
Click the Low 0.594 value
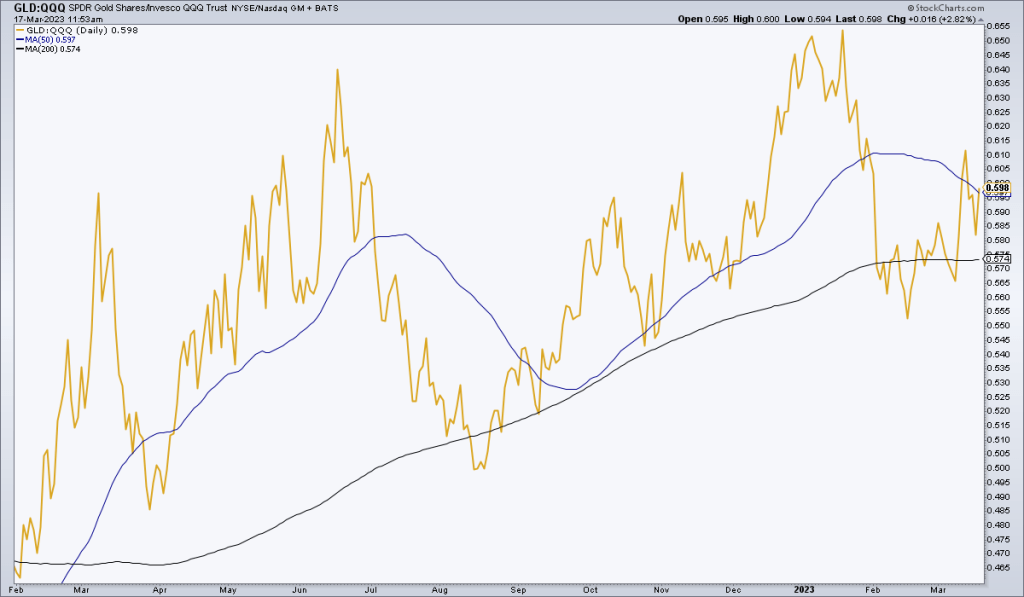pyautogui.click(x=808, y=19)
